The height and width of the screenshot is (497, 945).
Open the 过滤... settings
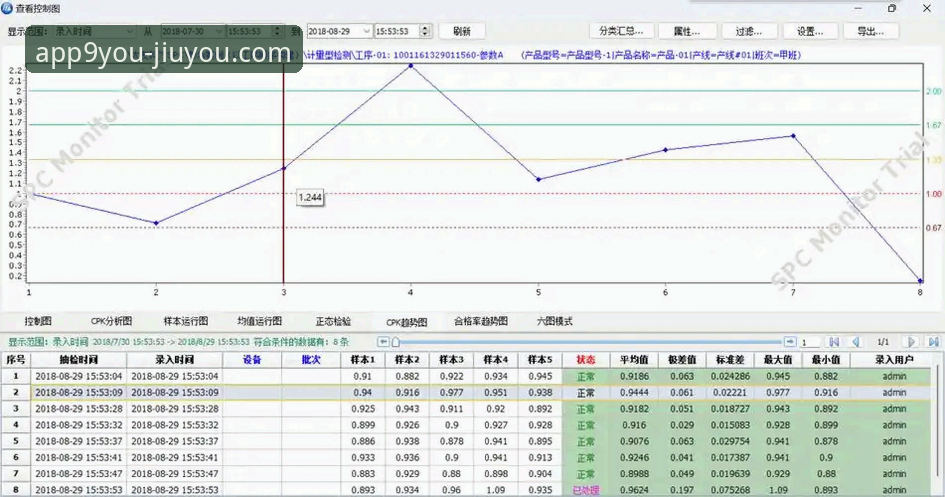(749, 31)
